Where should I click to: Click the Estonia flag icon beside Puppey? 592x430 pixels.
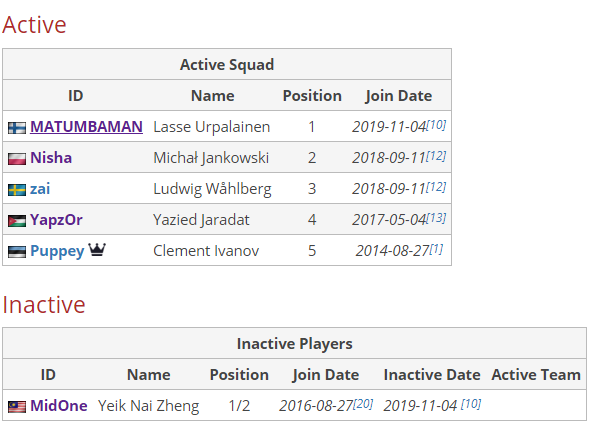pyautogui.click(x=17, y=252)
